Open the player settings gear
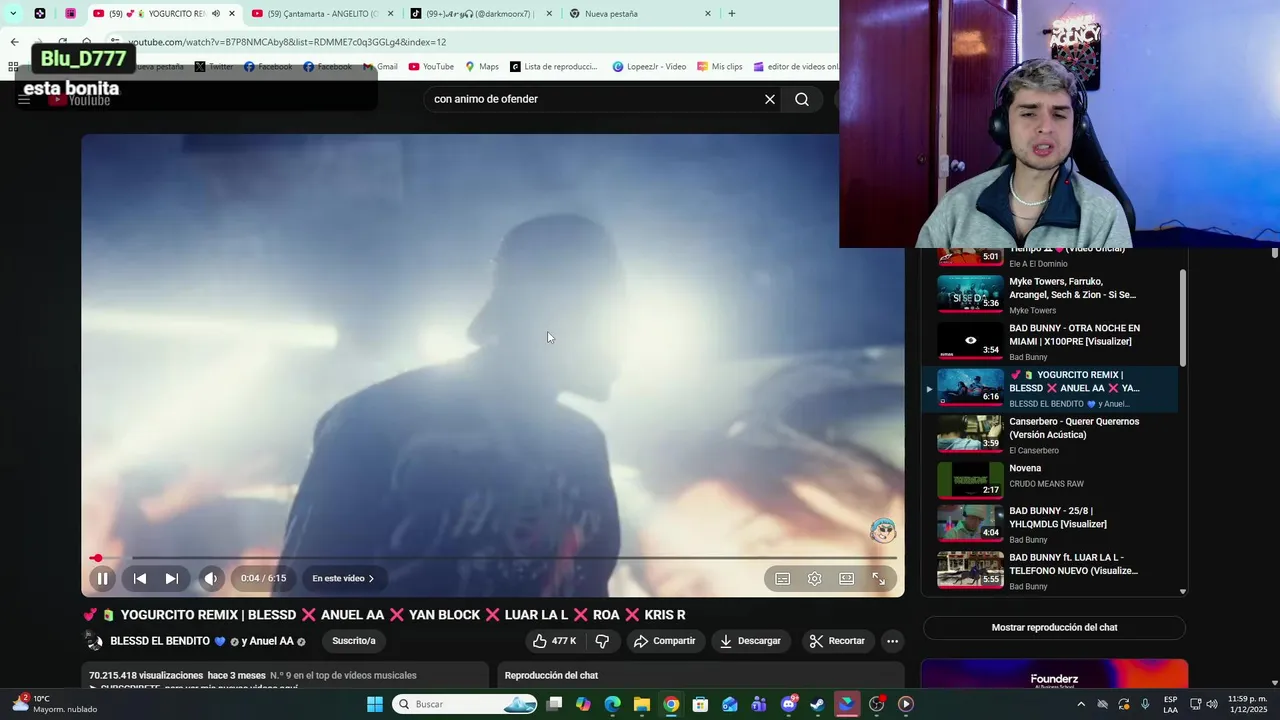This screenshot has height=720, width=1280. coord(815,578)
